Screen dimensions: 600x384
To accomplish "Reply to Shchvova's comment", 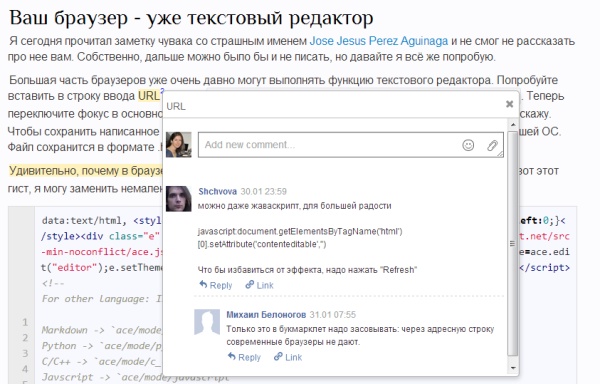I will tap(215, 285).
